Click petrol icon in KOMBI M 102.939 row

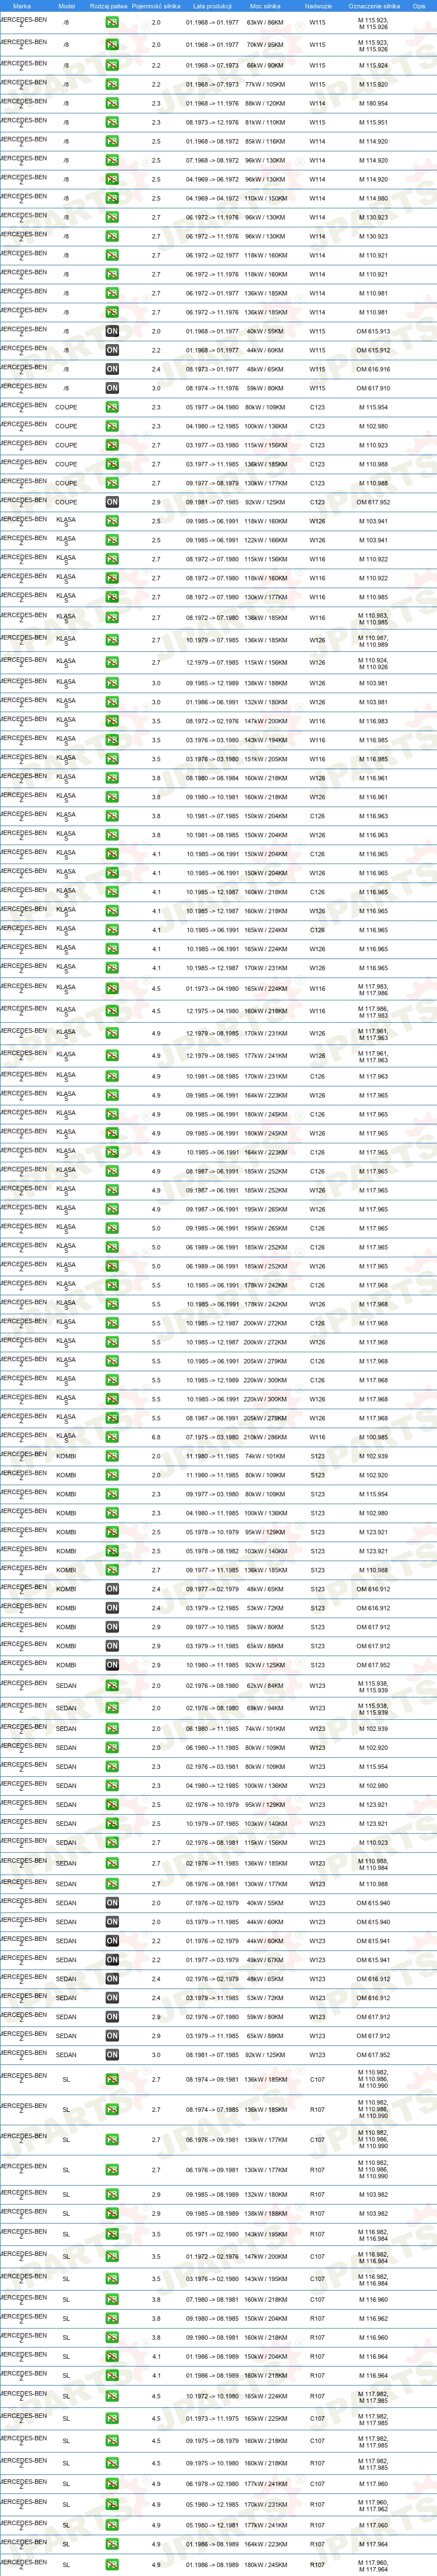coord(112,1457)
